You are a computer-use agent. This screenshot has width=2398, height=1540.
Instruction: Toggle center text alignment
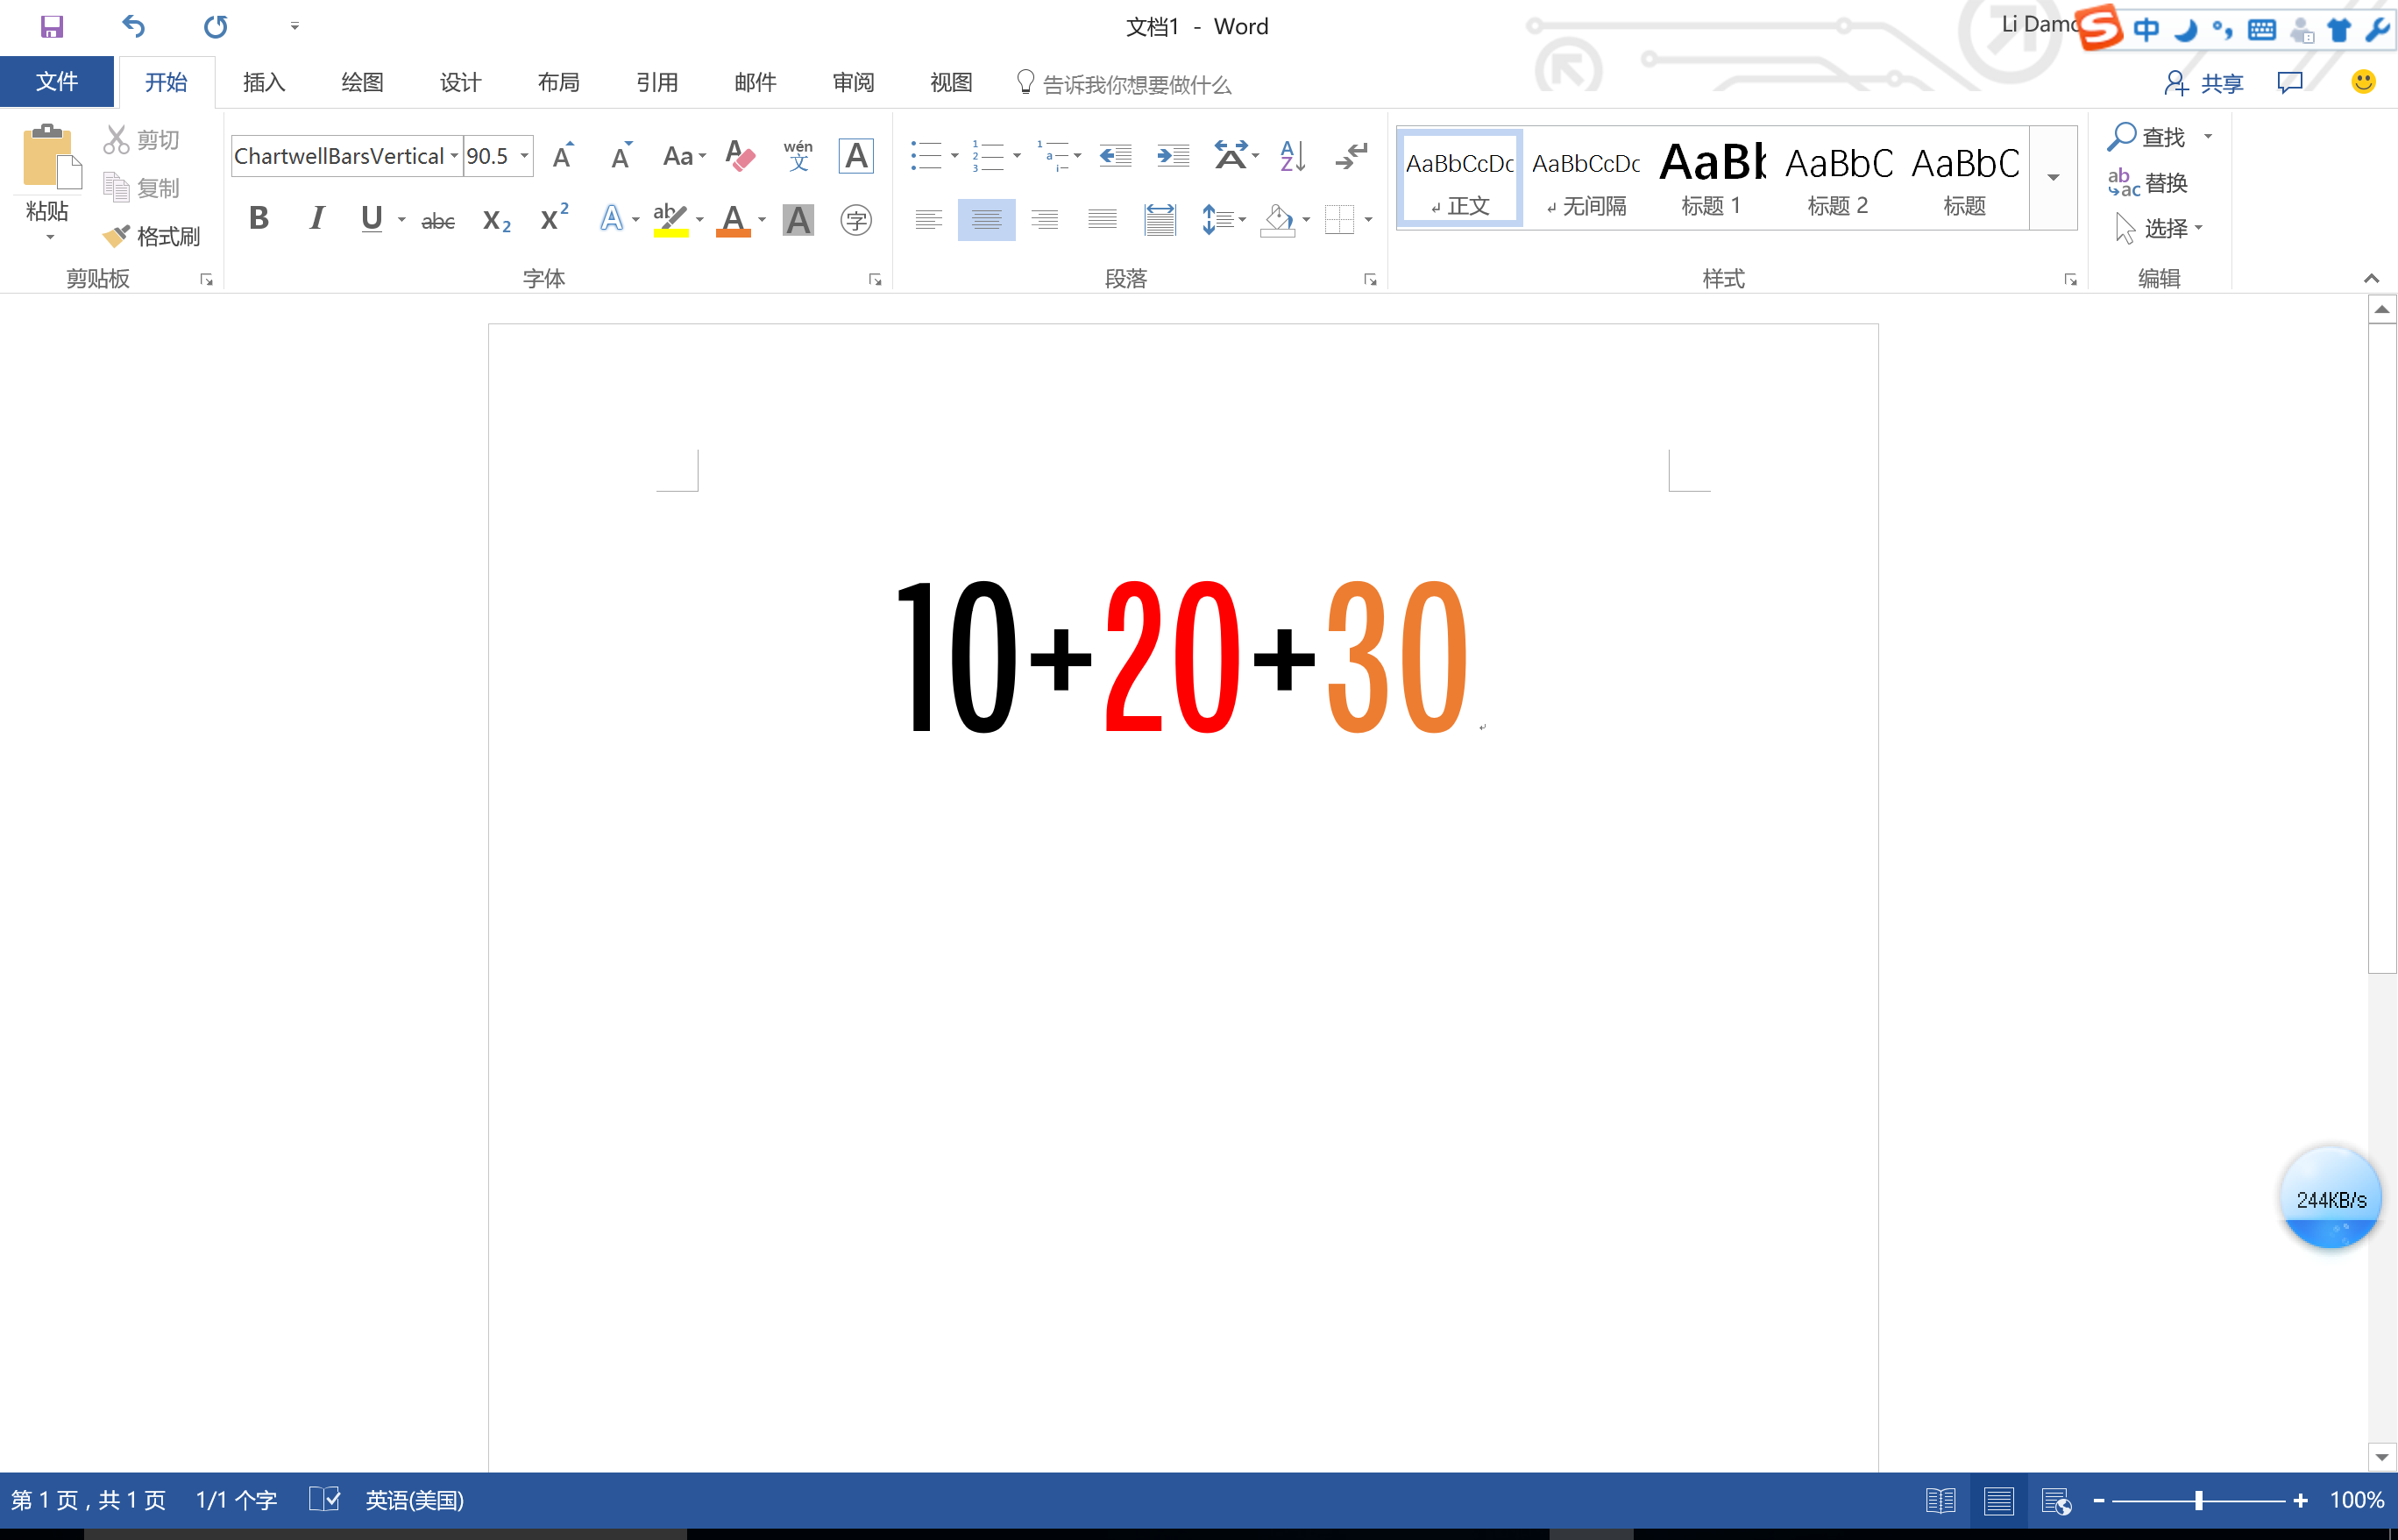[x=986, y=219]
